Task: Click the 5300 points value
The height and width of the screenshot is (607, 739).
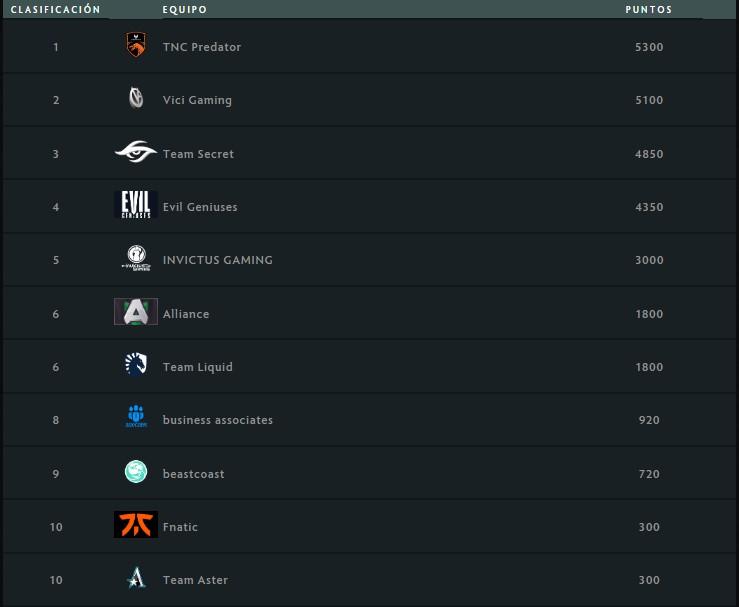Action: [649, 47]
